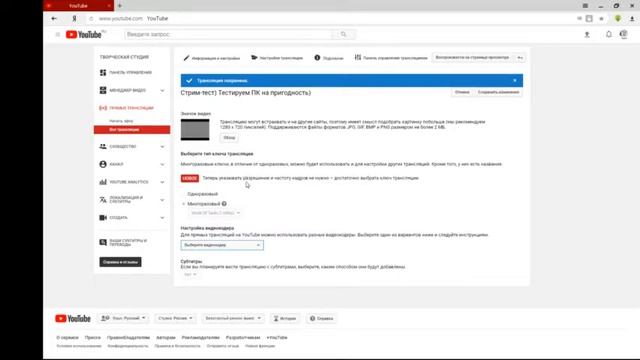The height and width of the screenshot is (360, 640).
Task: Expand Создать sidebar section
Action: 162,218
